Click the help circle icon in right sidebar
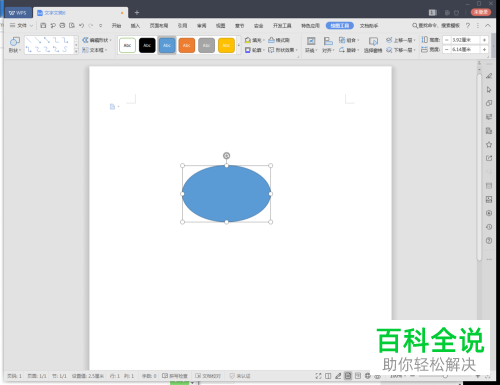Screen dimensions: 500x385 click(489, 240)
